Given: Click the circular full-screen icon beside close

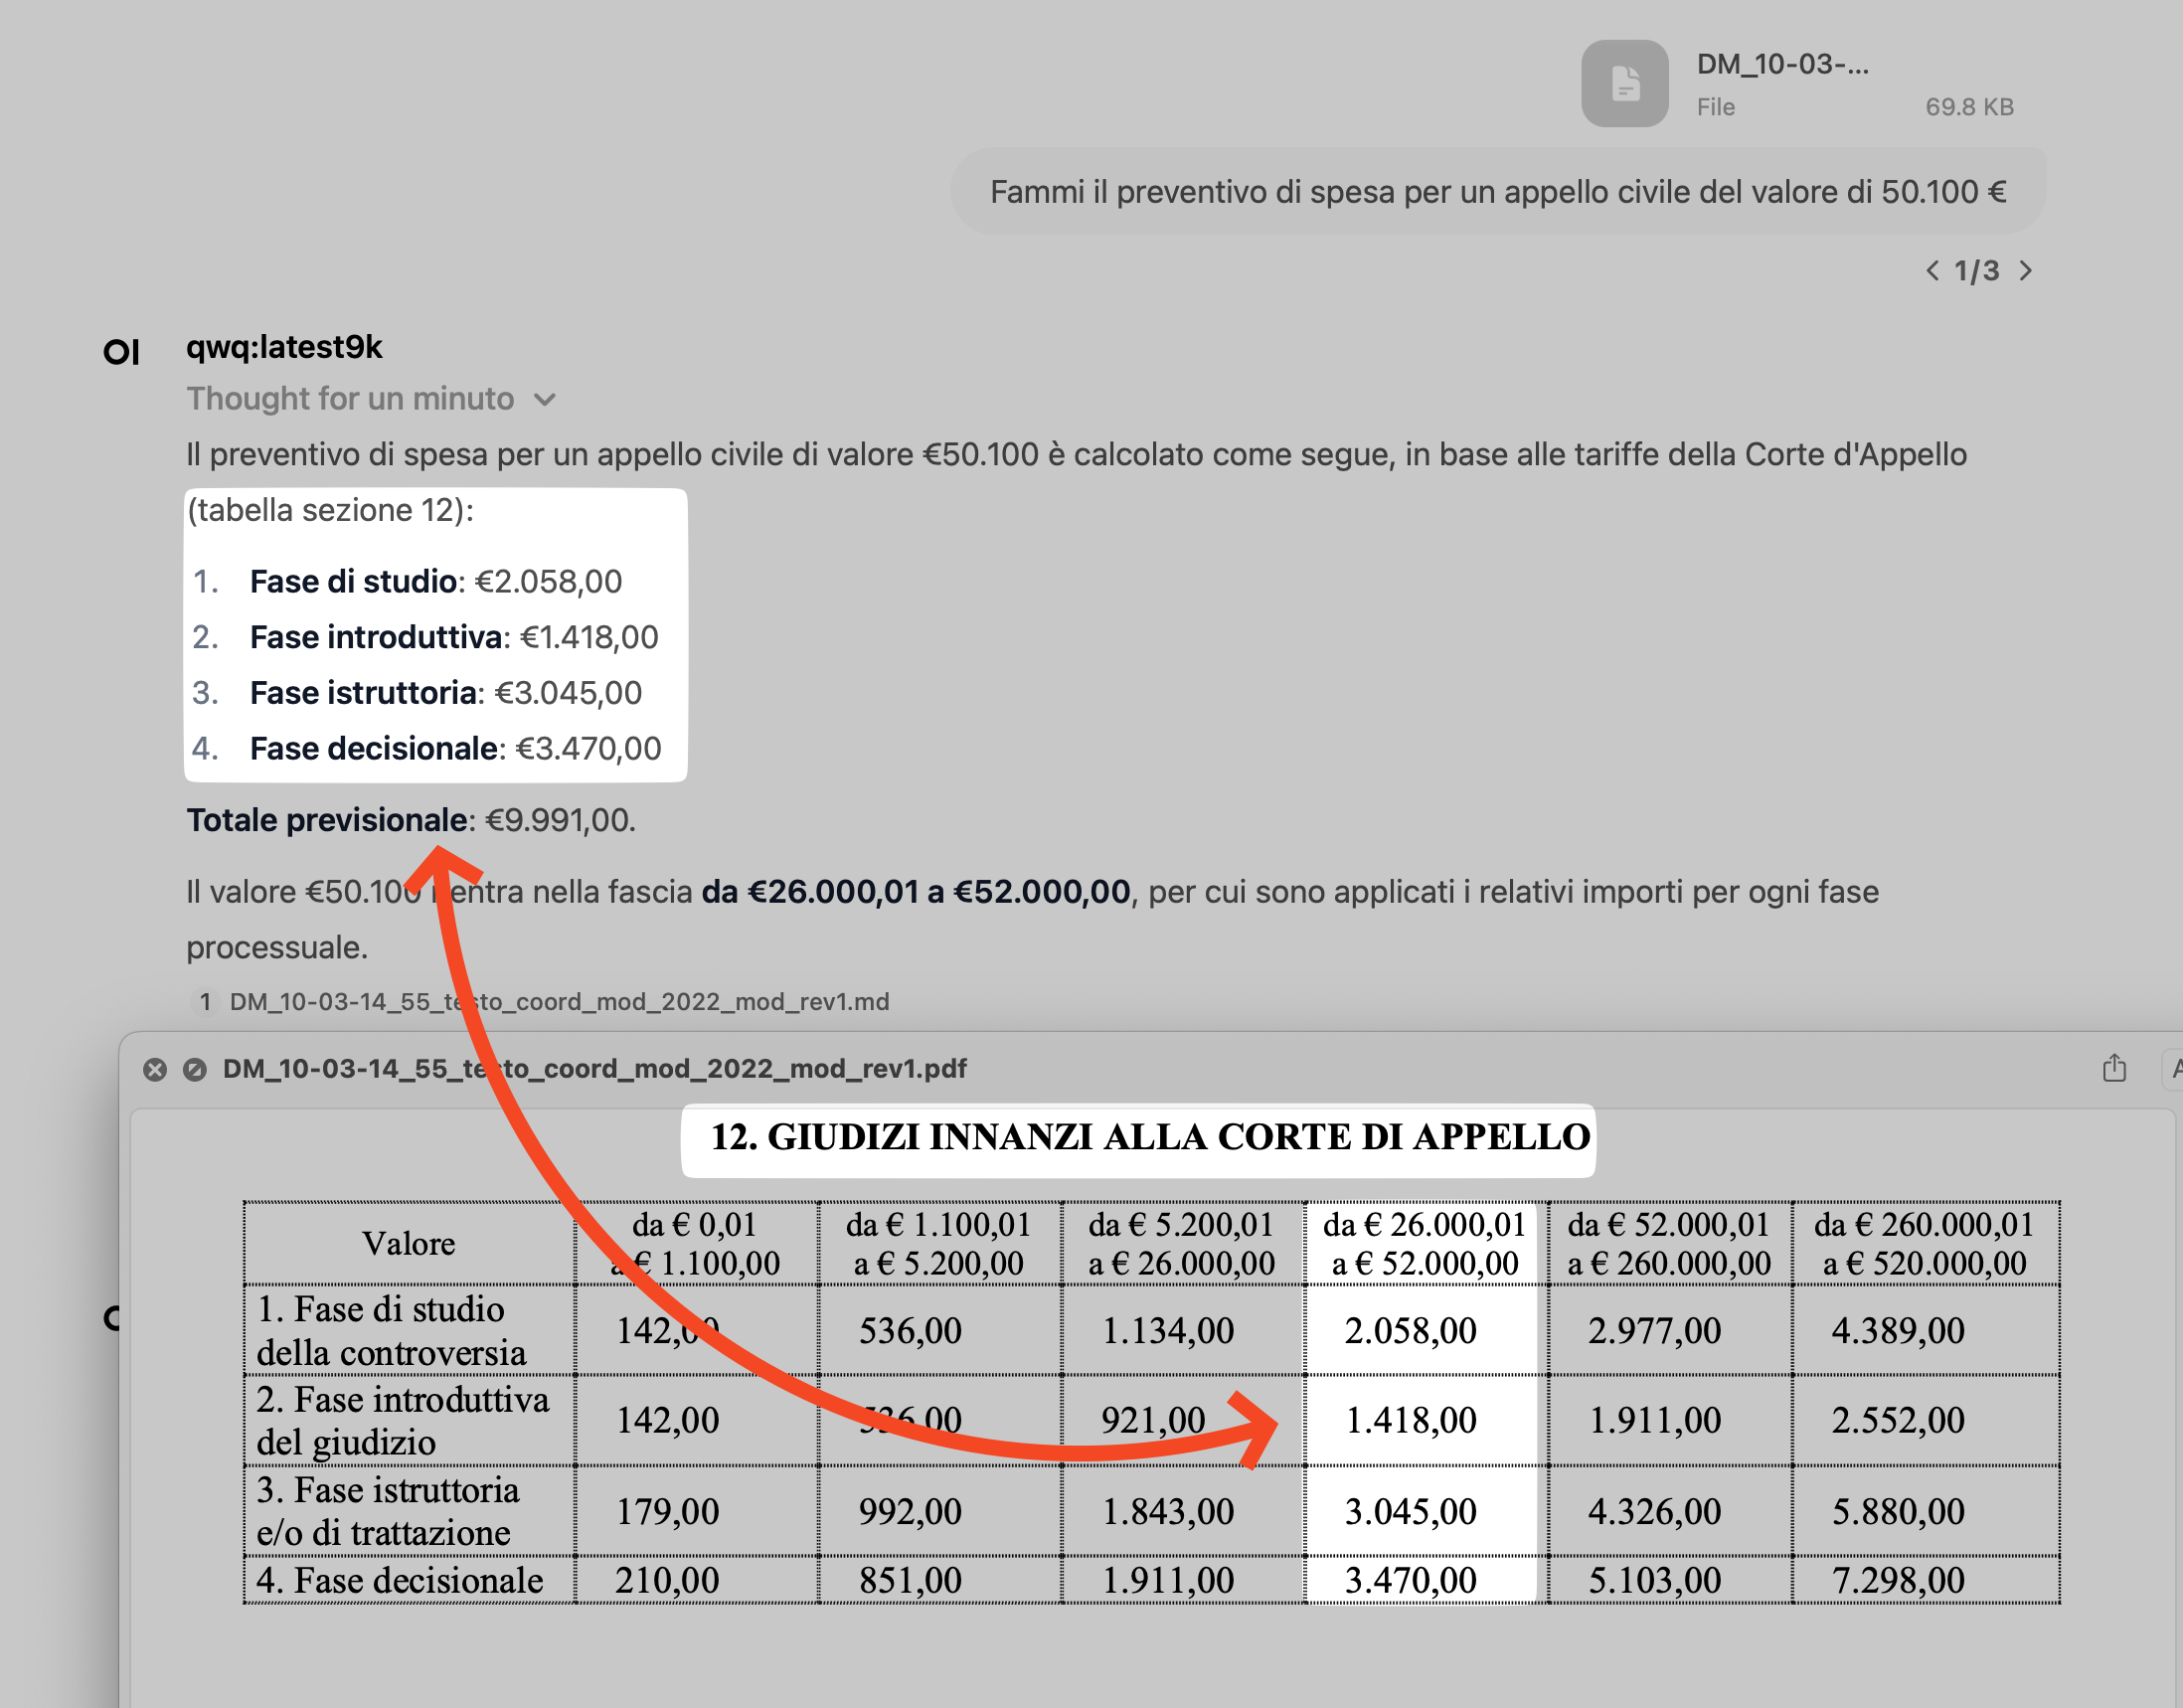Looking at the screenshot, I should (195, 1070).
